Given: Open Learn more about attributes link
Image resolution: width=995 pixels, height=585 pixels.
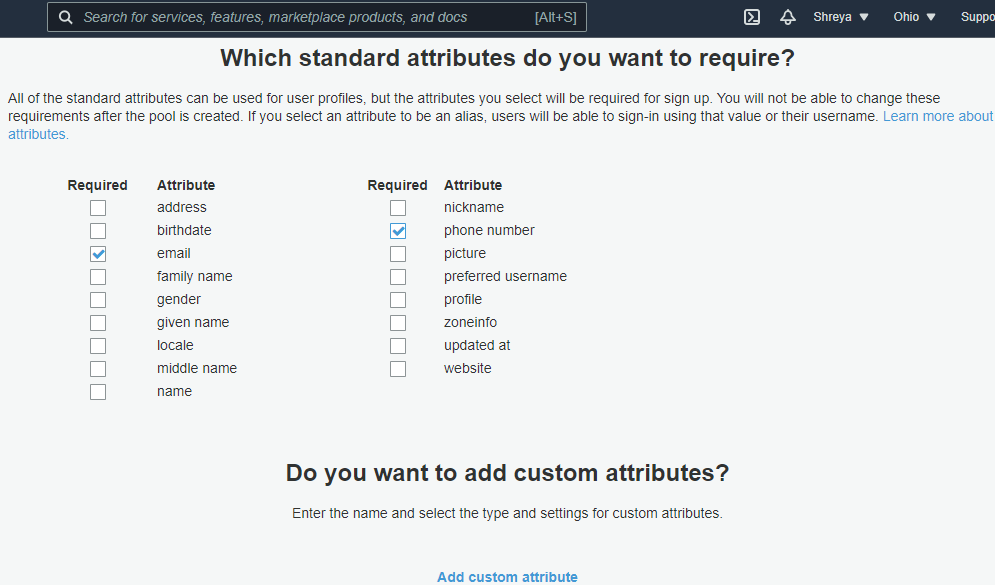Looking at the screenshot, I should click(x=937, y=116).
